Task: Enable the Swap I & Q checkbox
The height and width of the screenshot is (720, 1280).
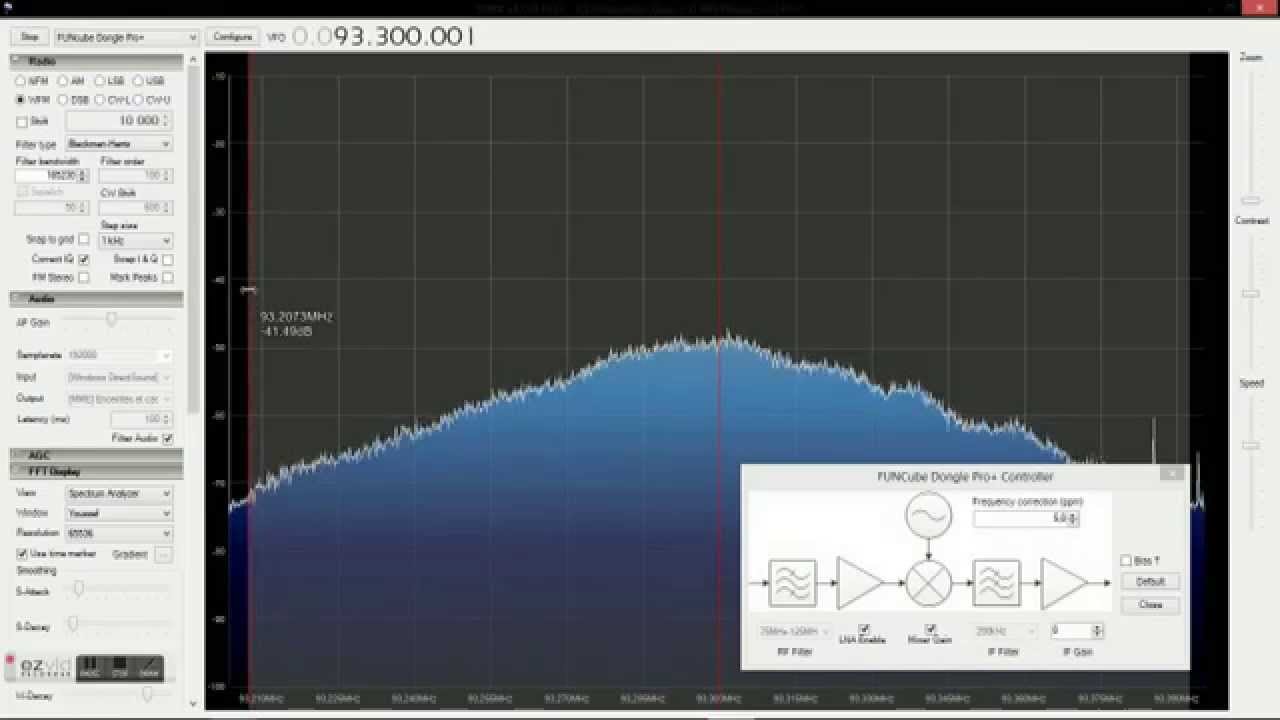Action: click(x=167, y=259)
